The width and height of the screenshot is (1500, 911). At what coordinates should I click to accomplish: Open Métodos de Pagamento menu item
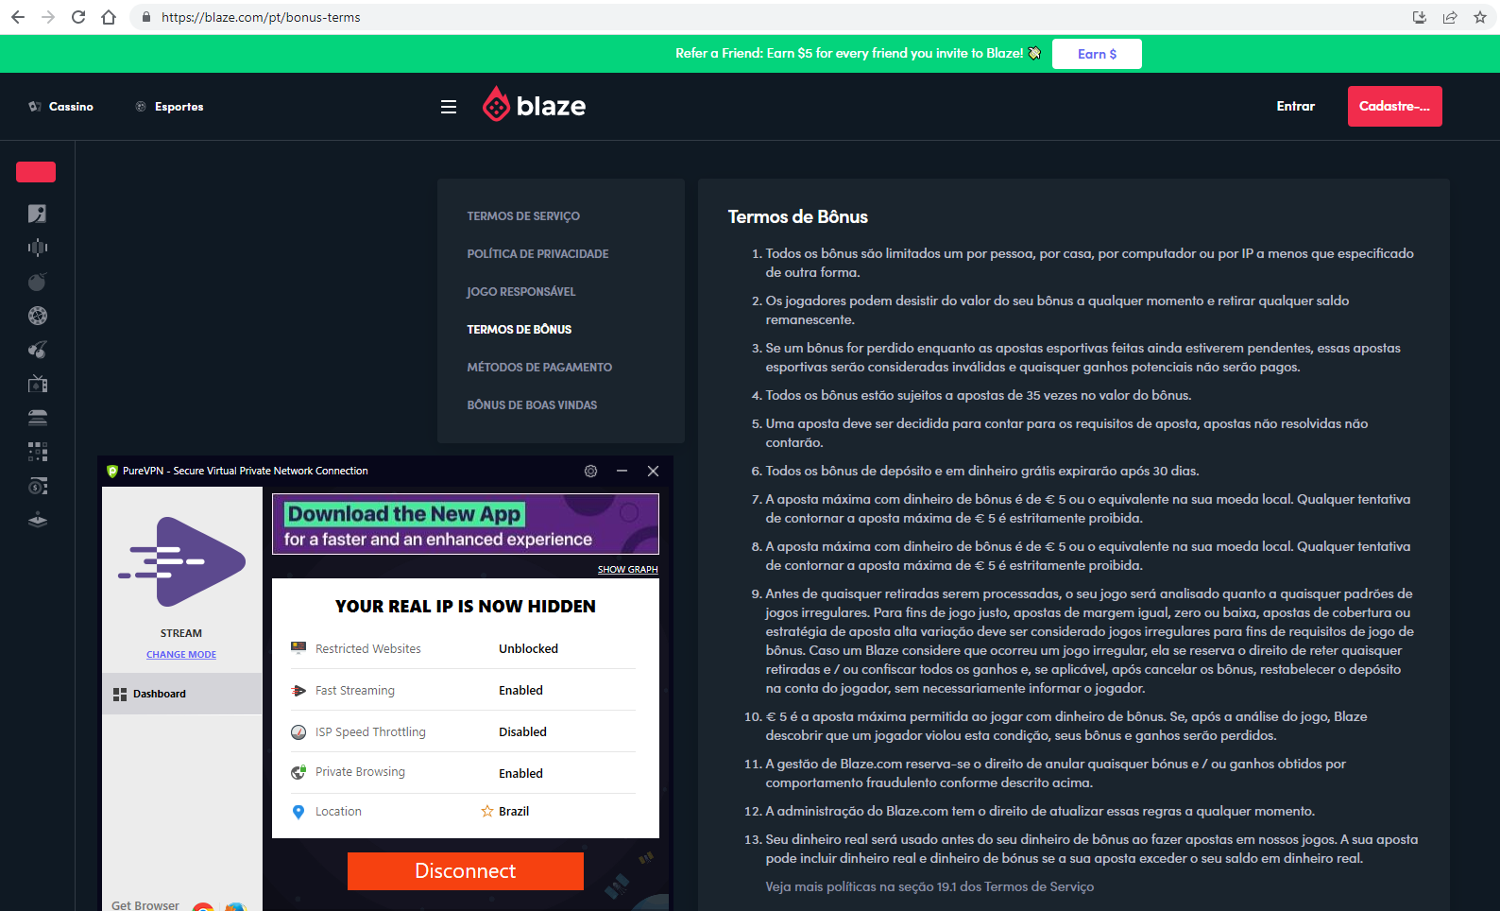click(539, 367)
